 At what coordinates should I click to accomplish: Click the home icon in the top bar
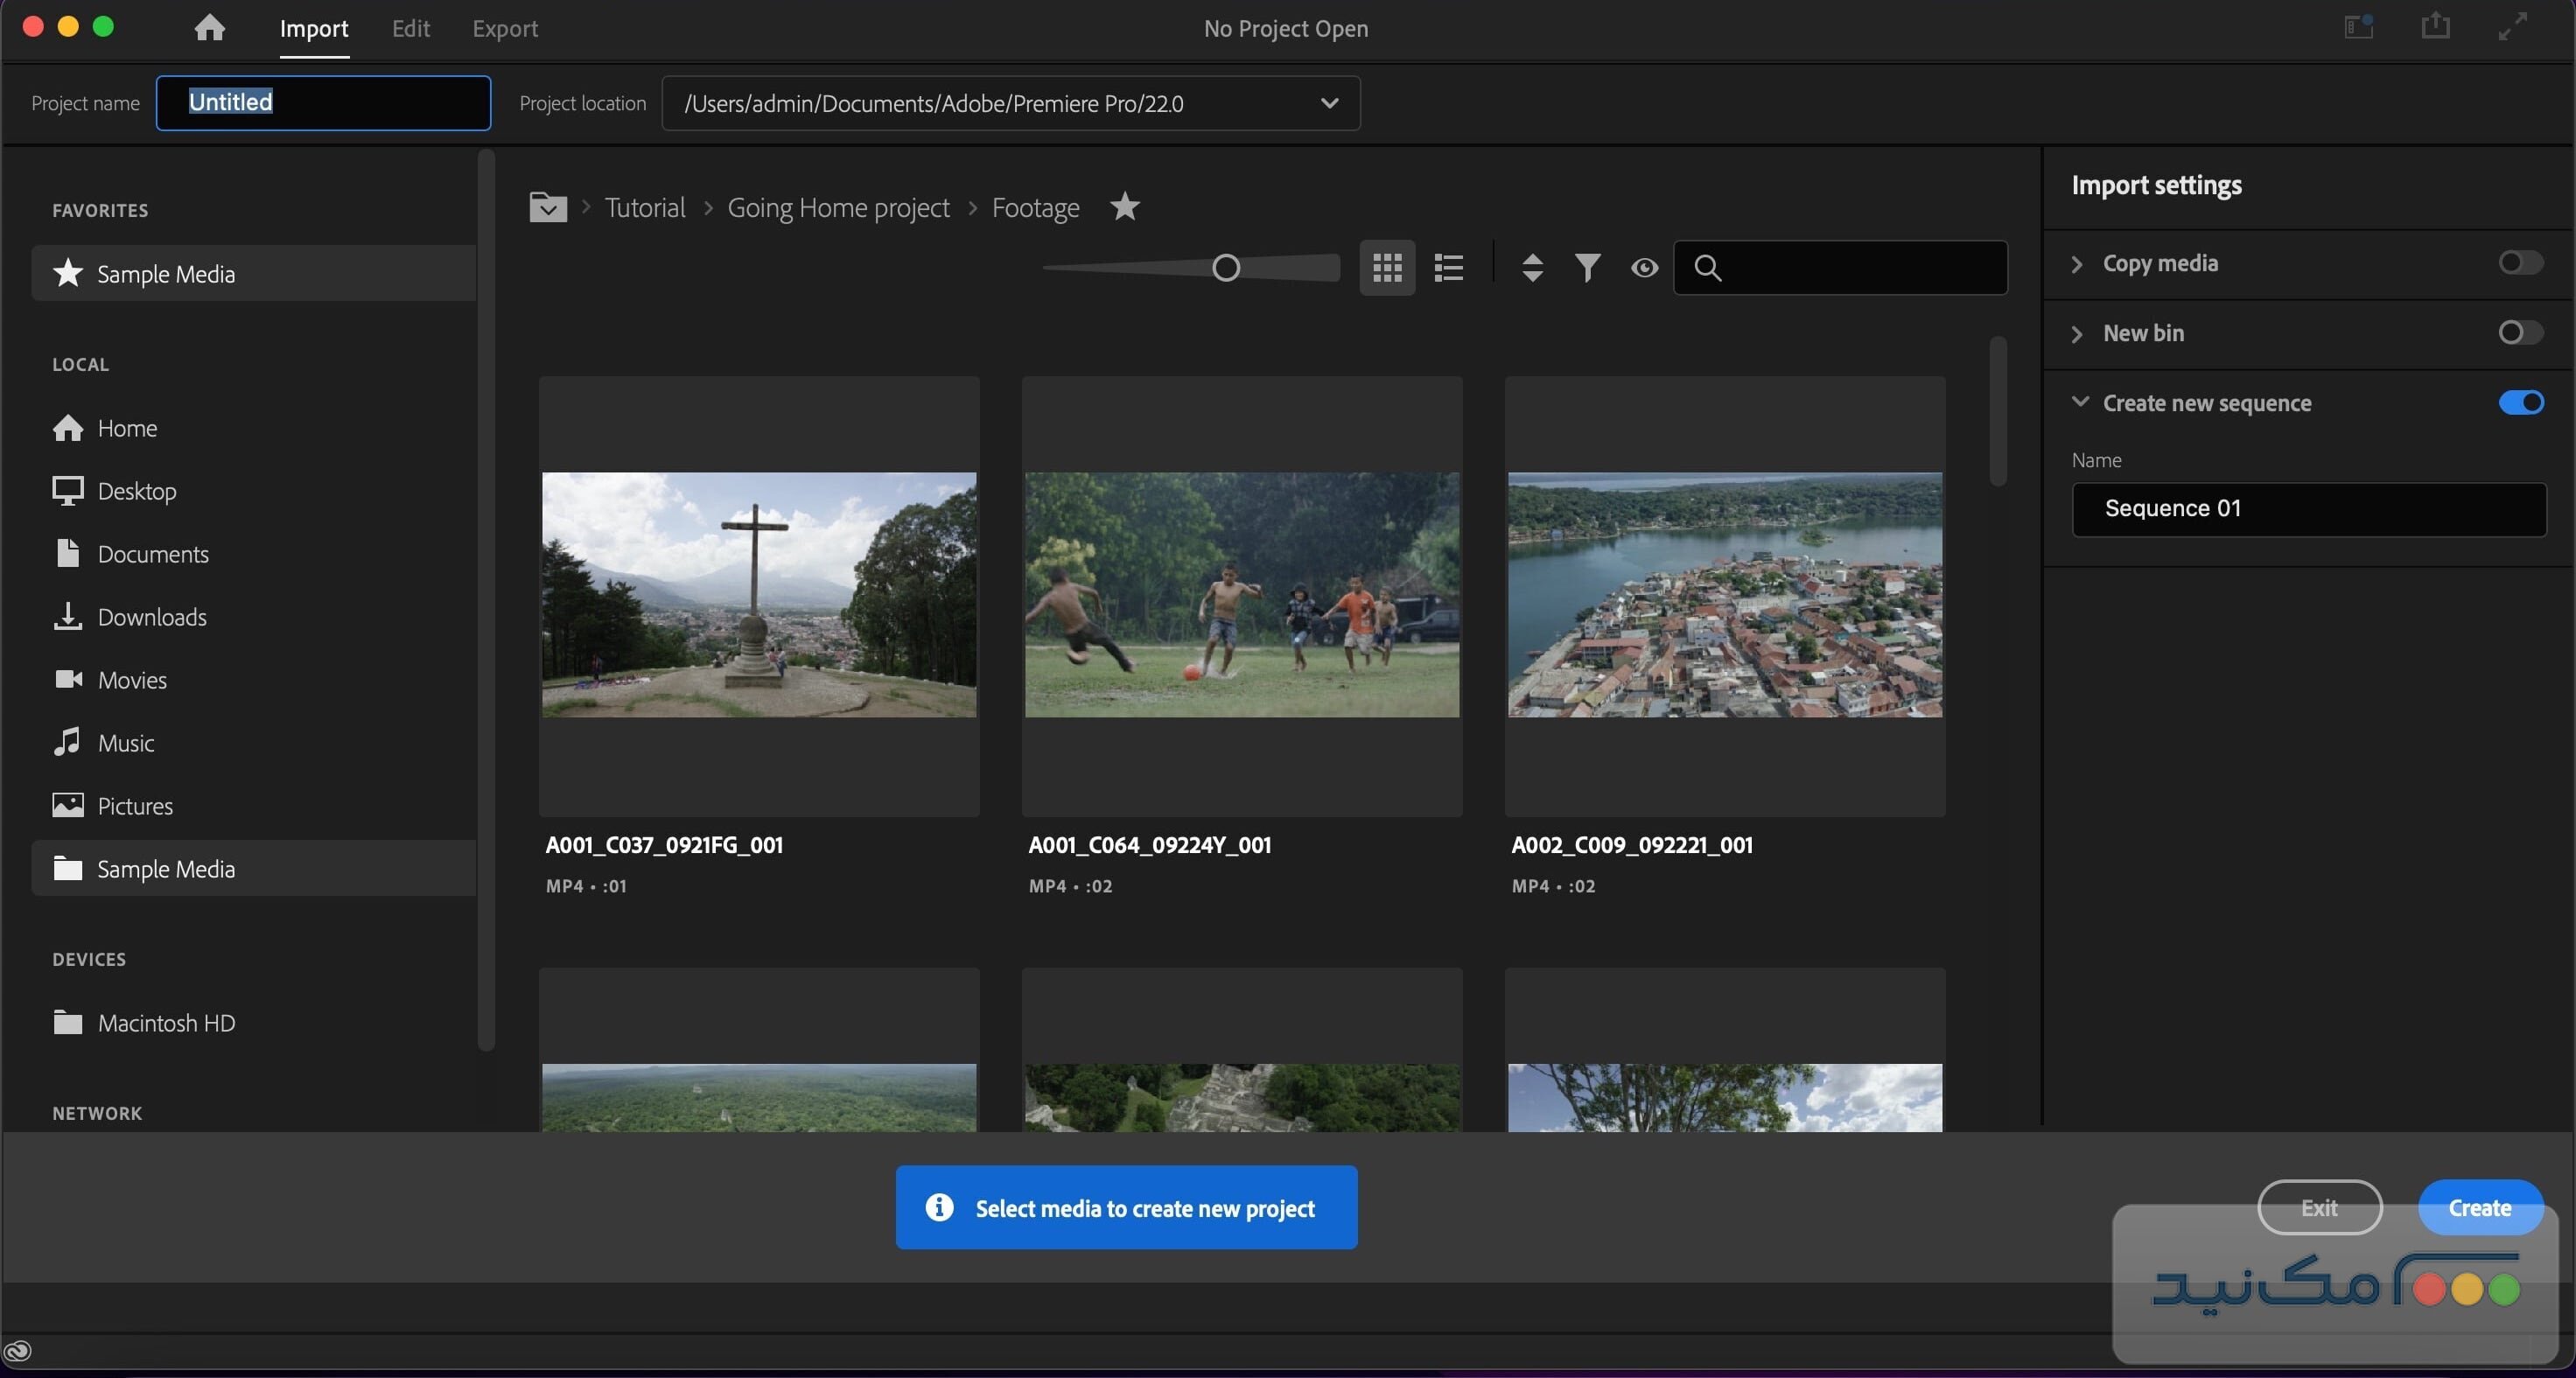tap(208, 28)
